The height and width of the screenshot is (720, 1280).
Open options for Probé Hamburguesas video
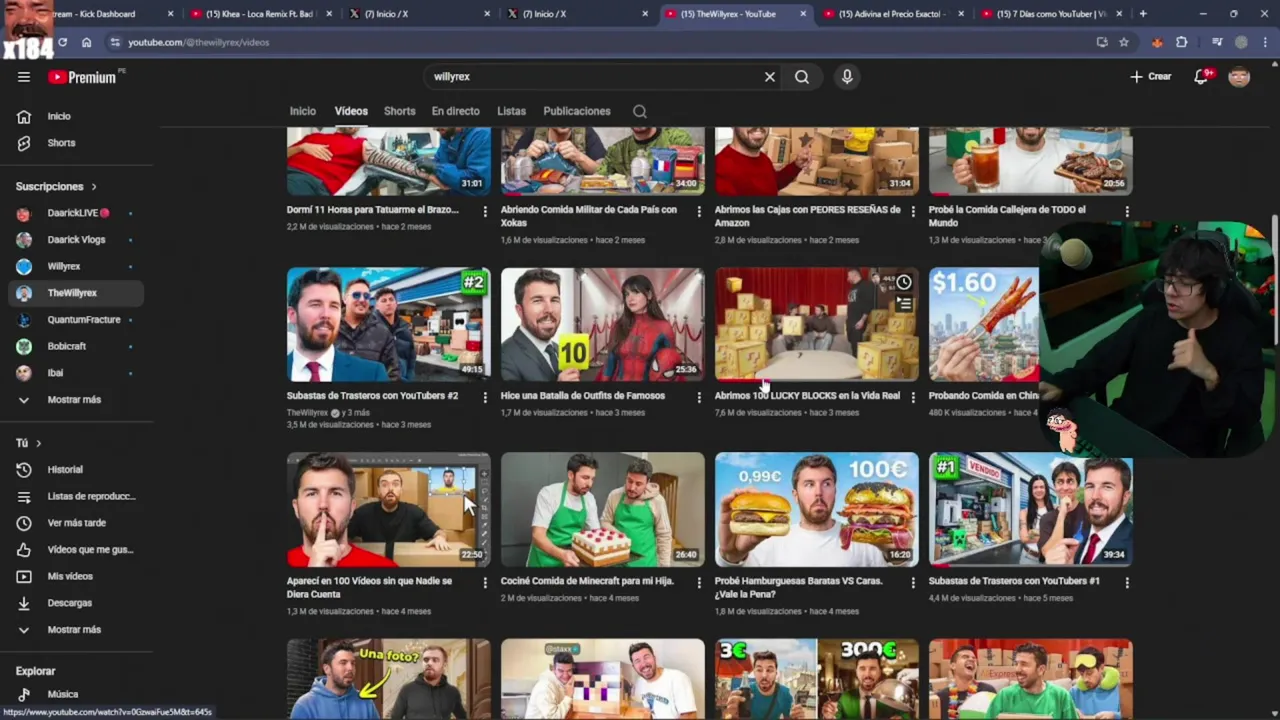click(913, 582)
